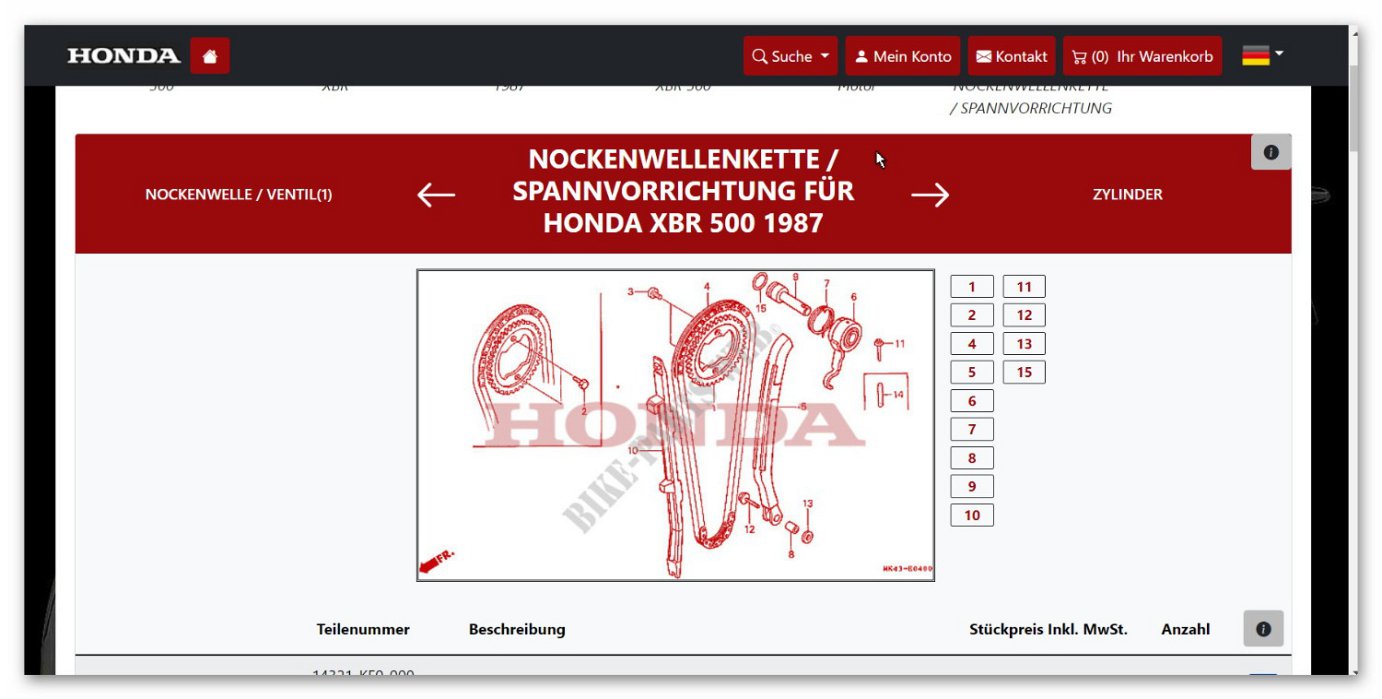Open Mein Konto account page

pos(902,56)
